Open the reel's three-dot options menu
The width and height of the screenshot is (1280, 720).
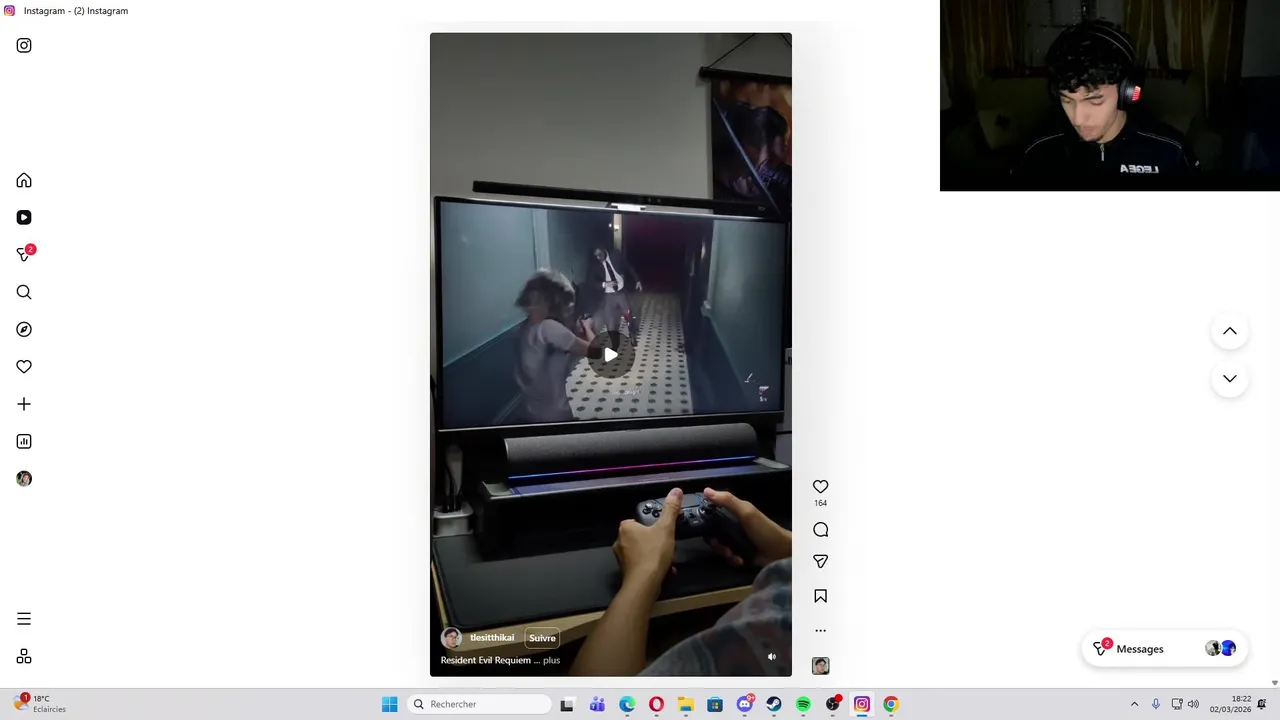tap(820, 630)
